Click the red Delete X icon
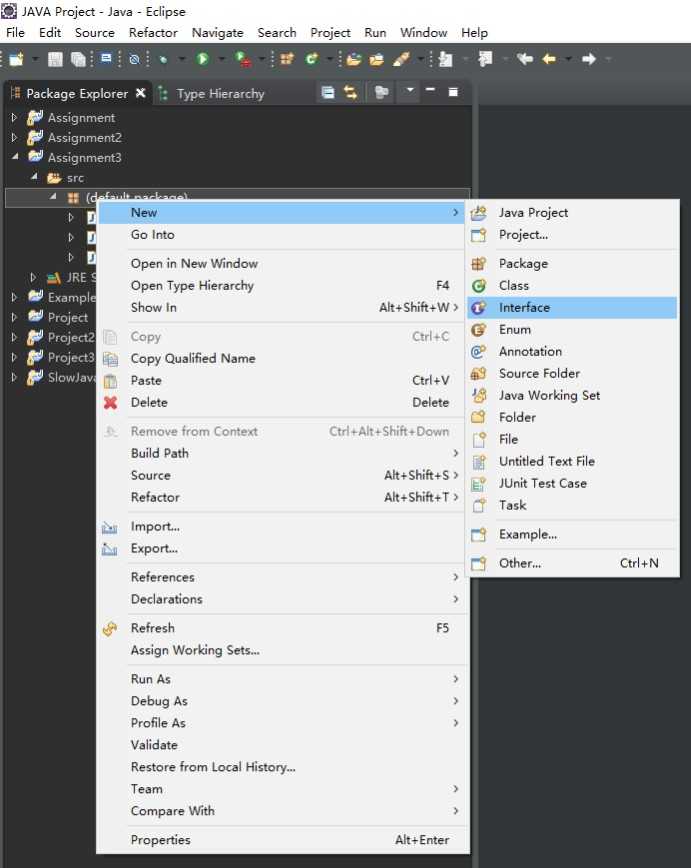This screenshot has height=868, width=691. 111,403
